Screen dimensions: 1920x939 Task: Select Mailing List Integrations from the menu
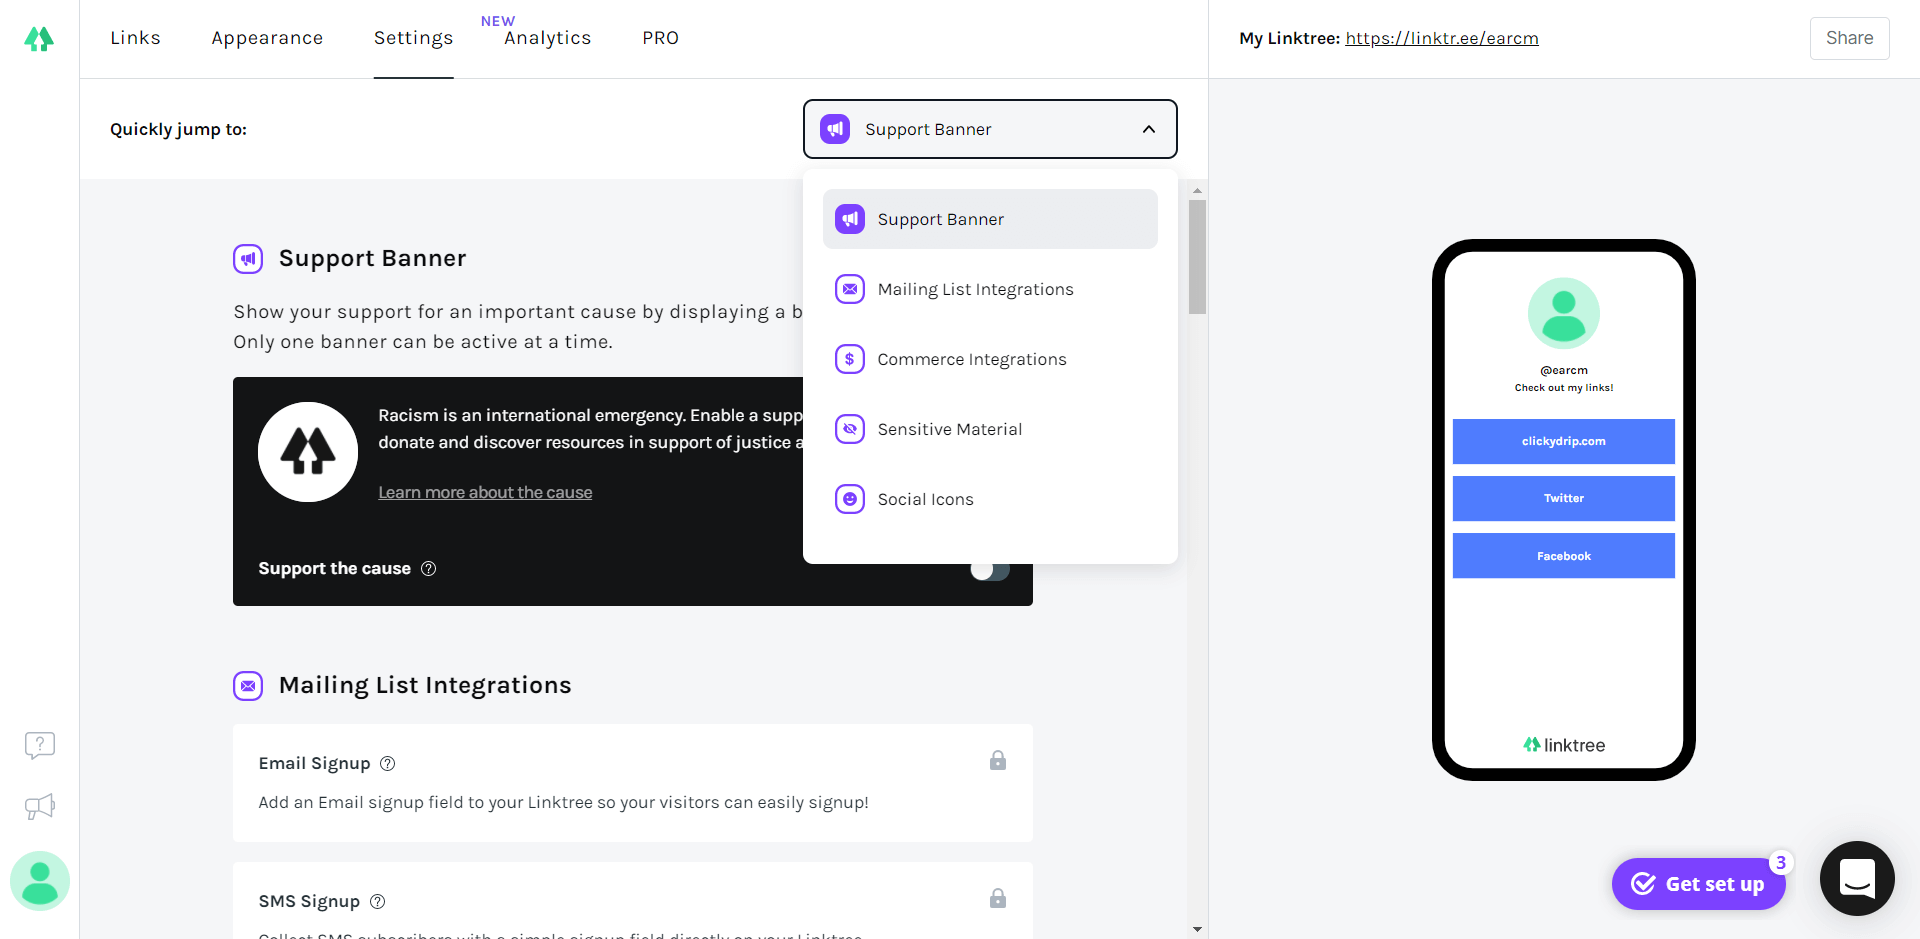click(990, 289)
